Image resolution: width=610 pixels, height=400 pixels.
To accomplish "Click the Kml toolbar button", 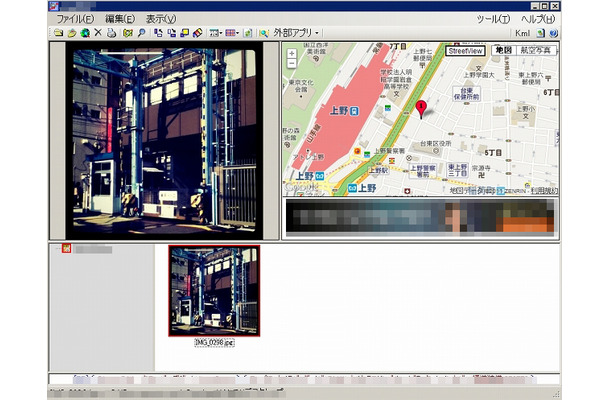I will (x=522, y=33).
